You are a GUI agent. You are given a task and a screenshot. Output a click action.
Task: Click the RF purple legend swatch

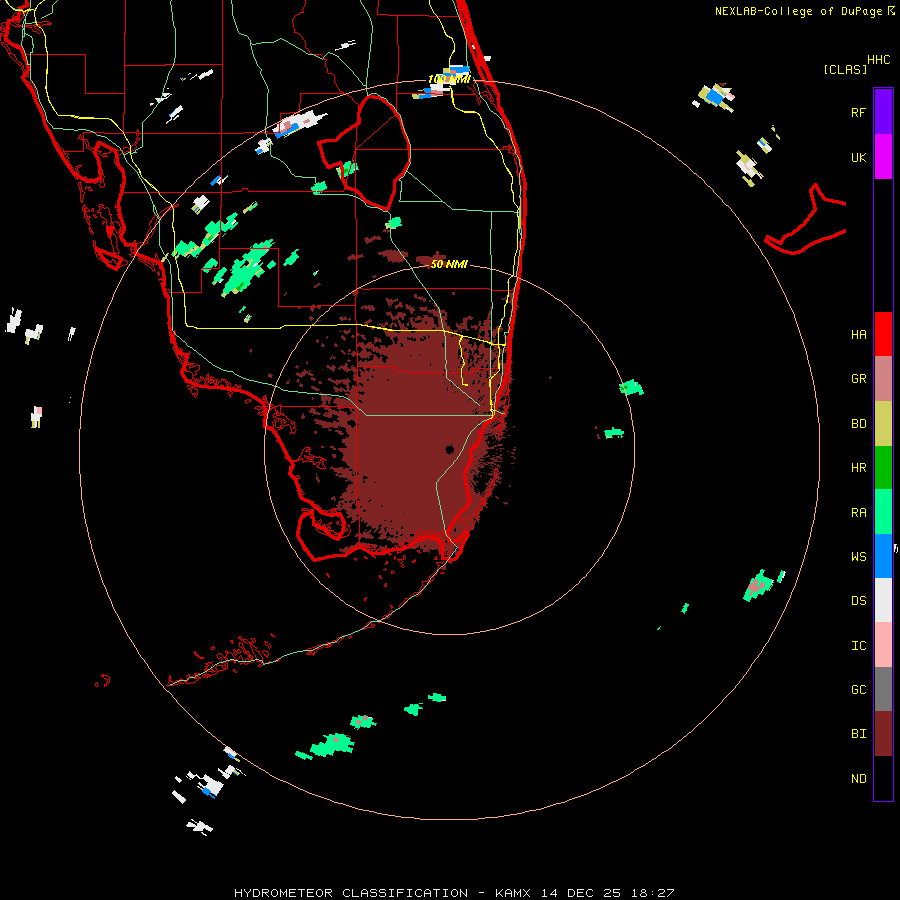click(883, 111)
